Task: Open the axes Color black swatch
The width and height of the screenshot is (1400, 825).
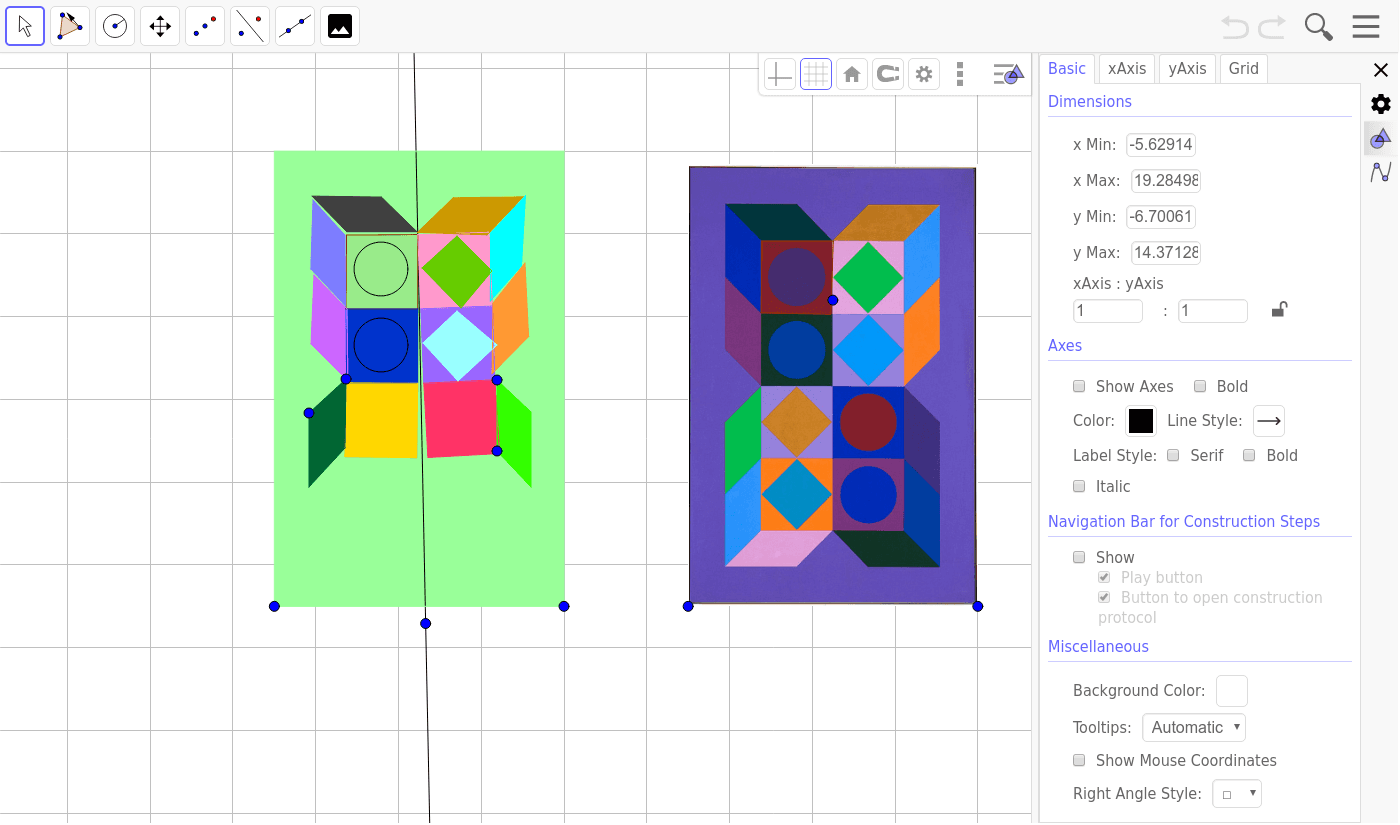Action: click(x=1141, y=421)
